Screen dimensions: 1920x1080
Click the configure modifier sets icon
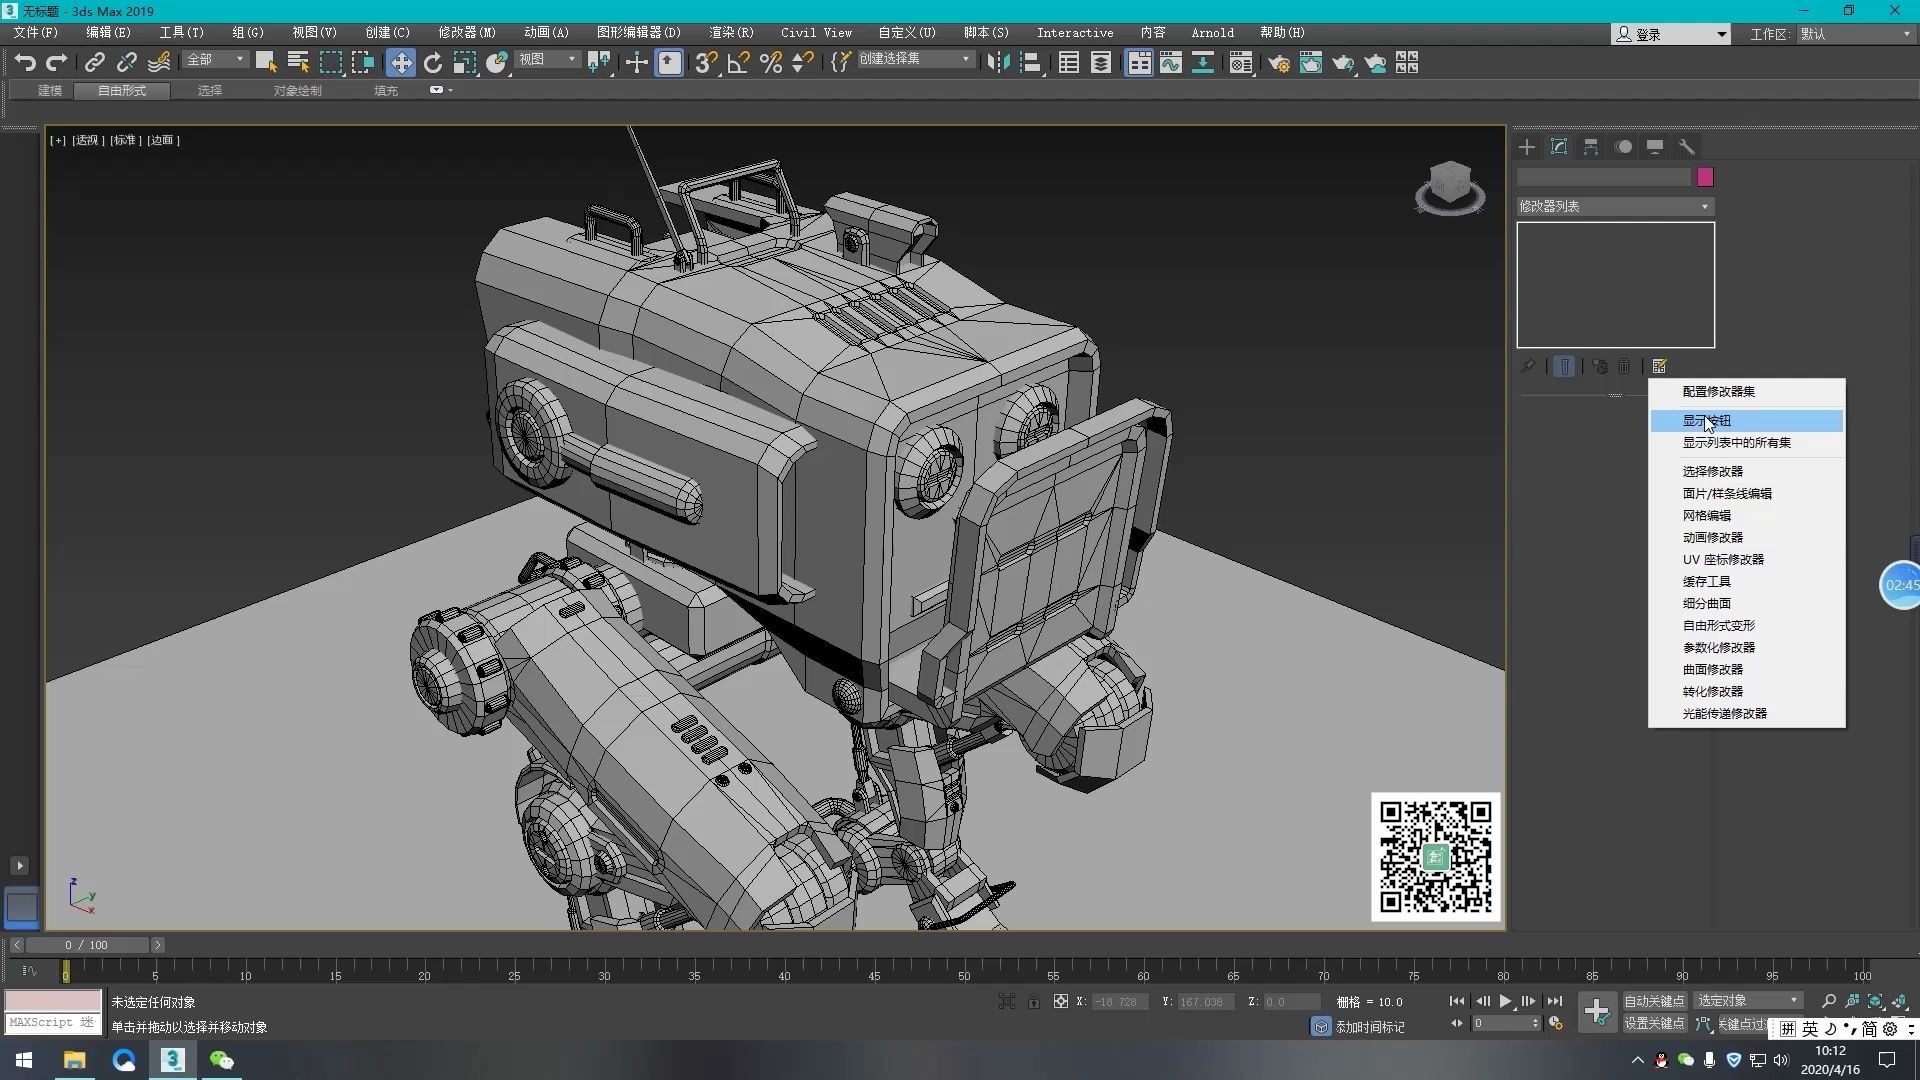(x=1659, y=366)
